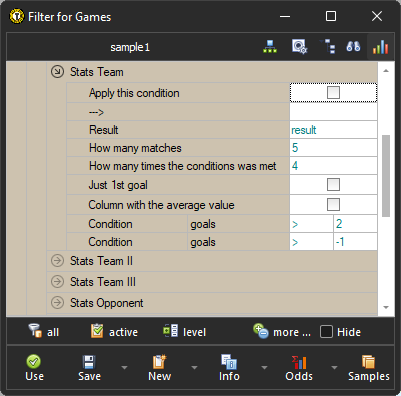Close the Filter for Games window
This screenshot has height=396, width=401.
pyautogui.click(x=377, y=16)
